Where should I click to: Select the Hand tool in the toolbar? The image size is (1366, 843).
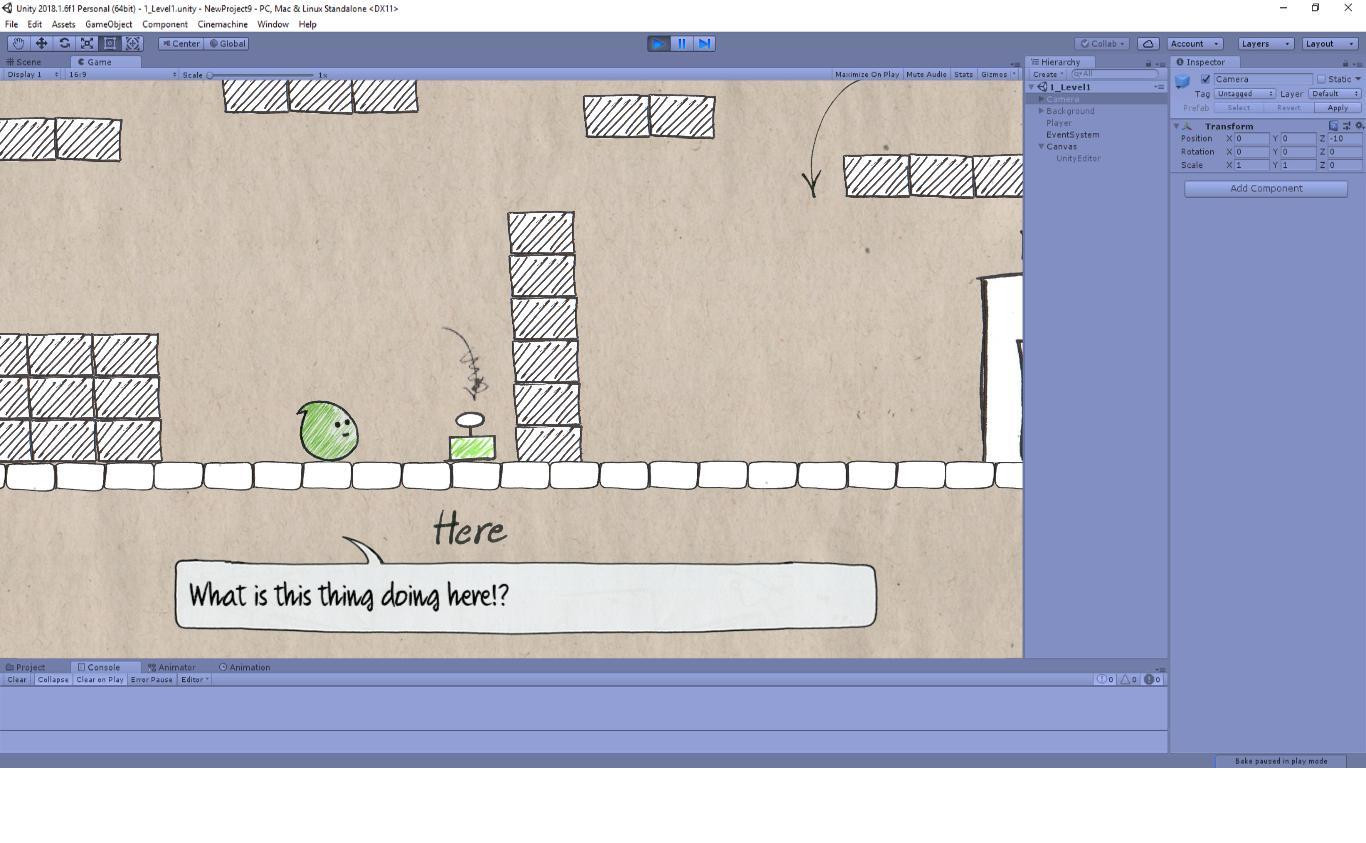(18, 43)
